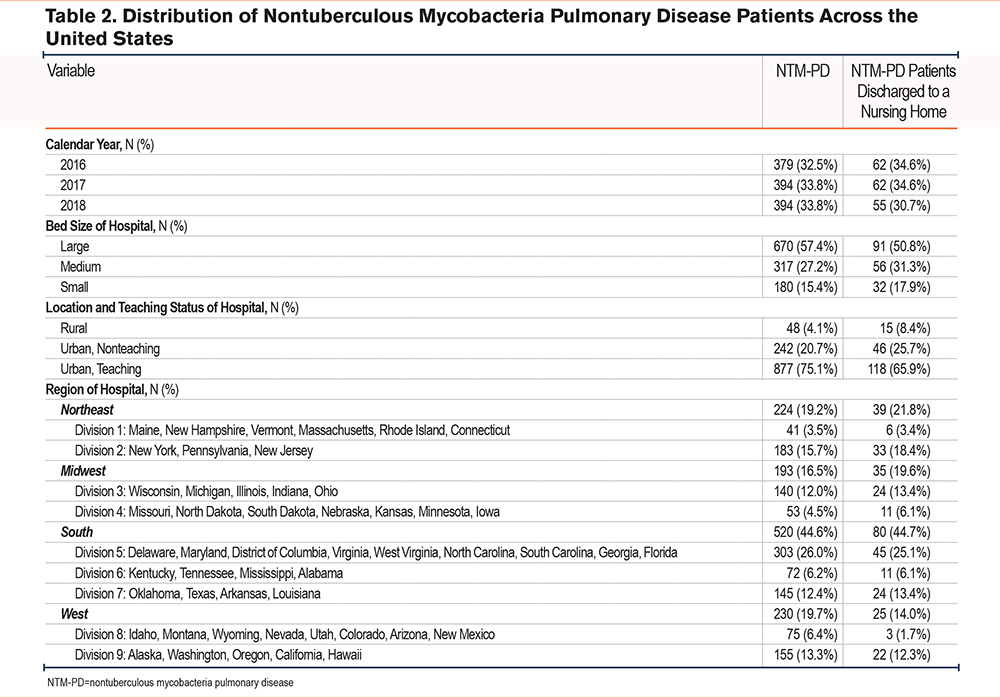Select the Urban, Teaching value 877 (75.1%)
The image size is (1000, 698).
coord(805,369)
